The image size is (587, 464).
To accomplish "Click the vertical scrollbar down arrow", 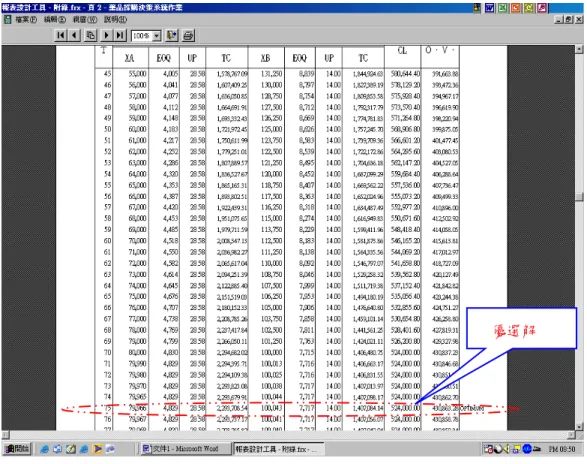I will click(x=579, y=426).
